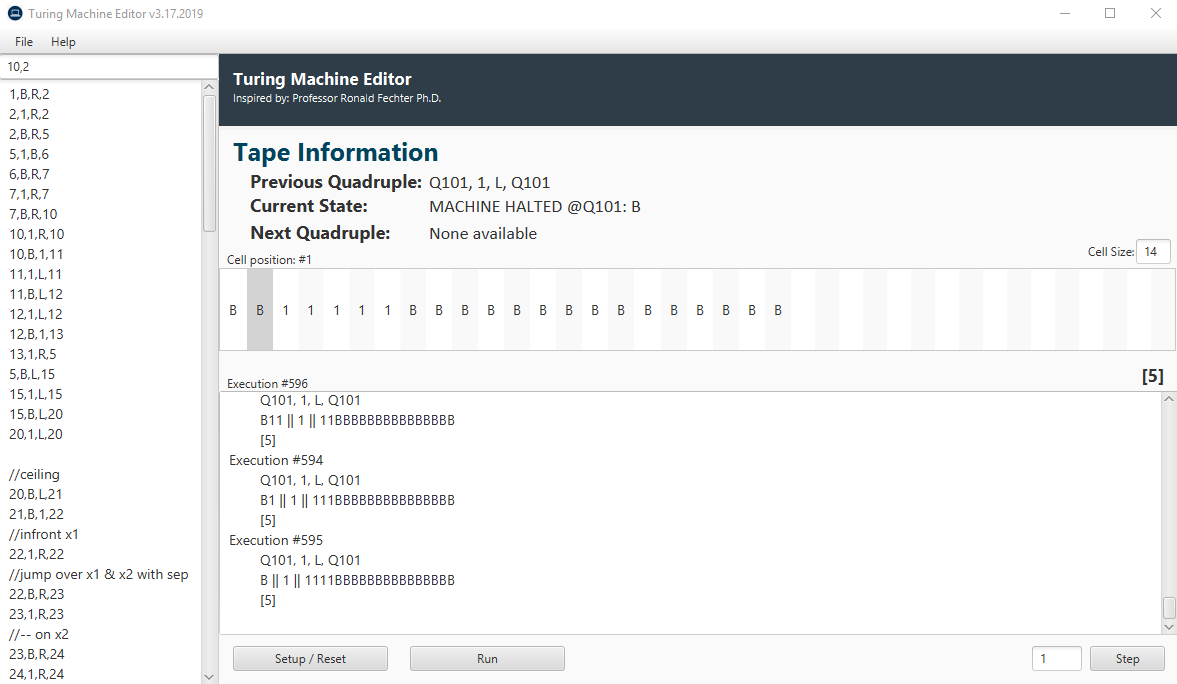
Task: Click the quadruple list scroll up arrow
Action: pos(209,87)
